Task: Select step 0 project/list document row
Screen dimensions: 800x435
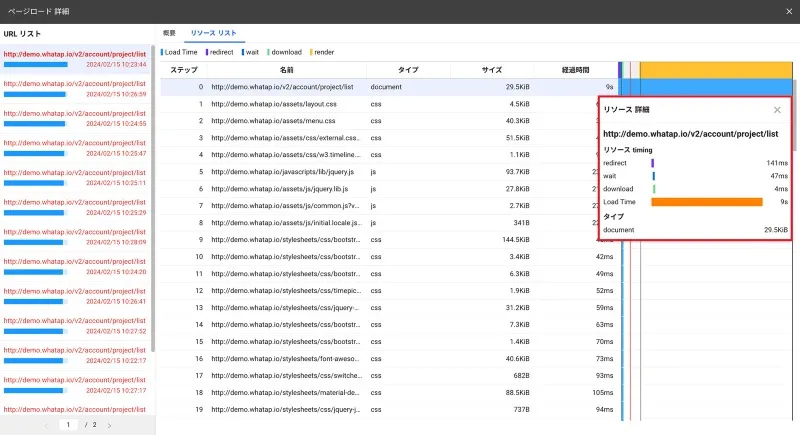Action: tap(389, 87)
